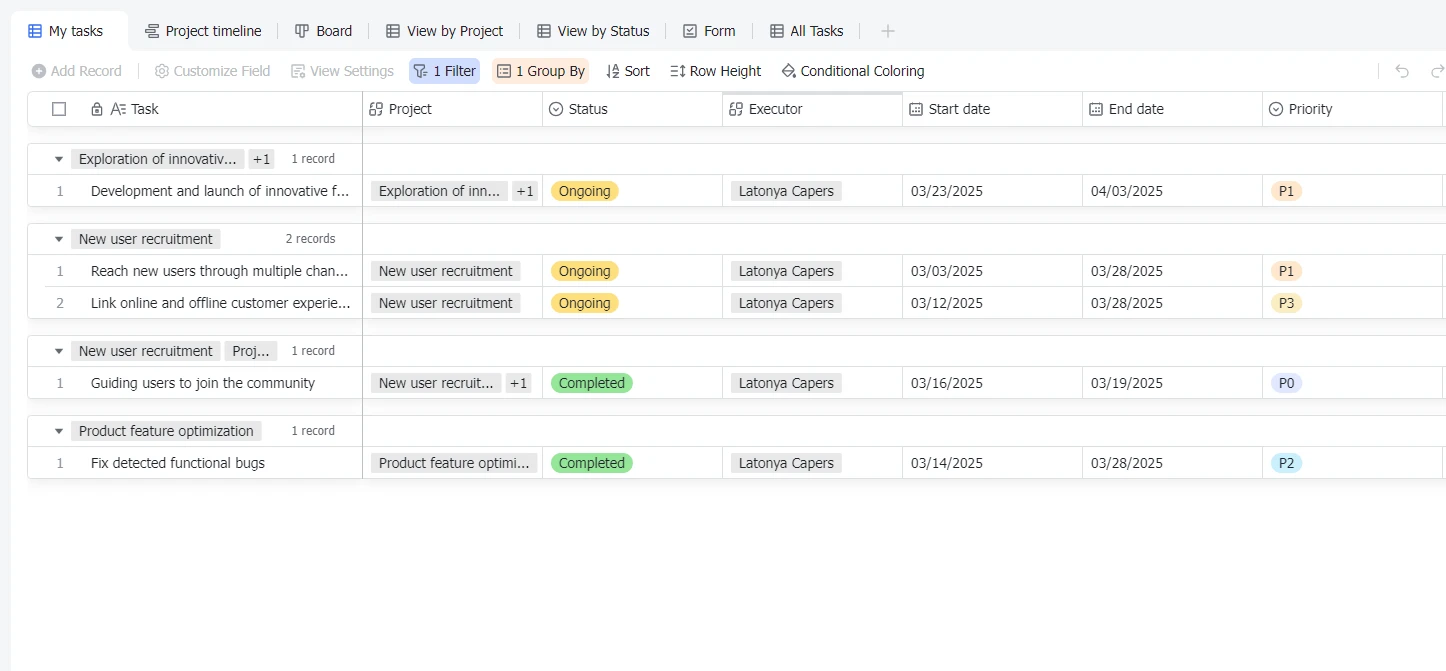The image size is (1446, 671).
Task: Click task 'Reach new users through multiple chan...'
Action: coord(220,271)
